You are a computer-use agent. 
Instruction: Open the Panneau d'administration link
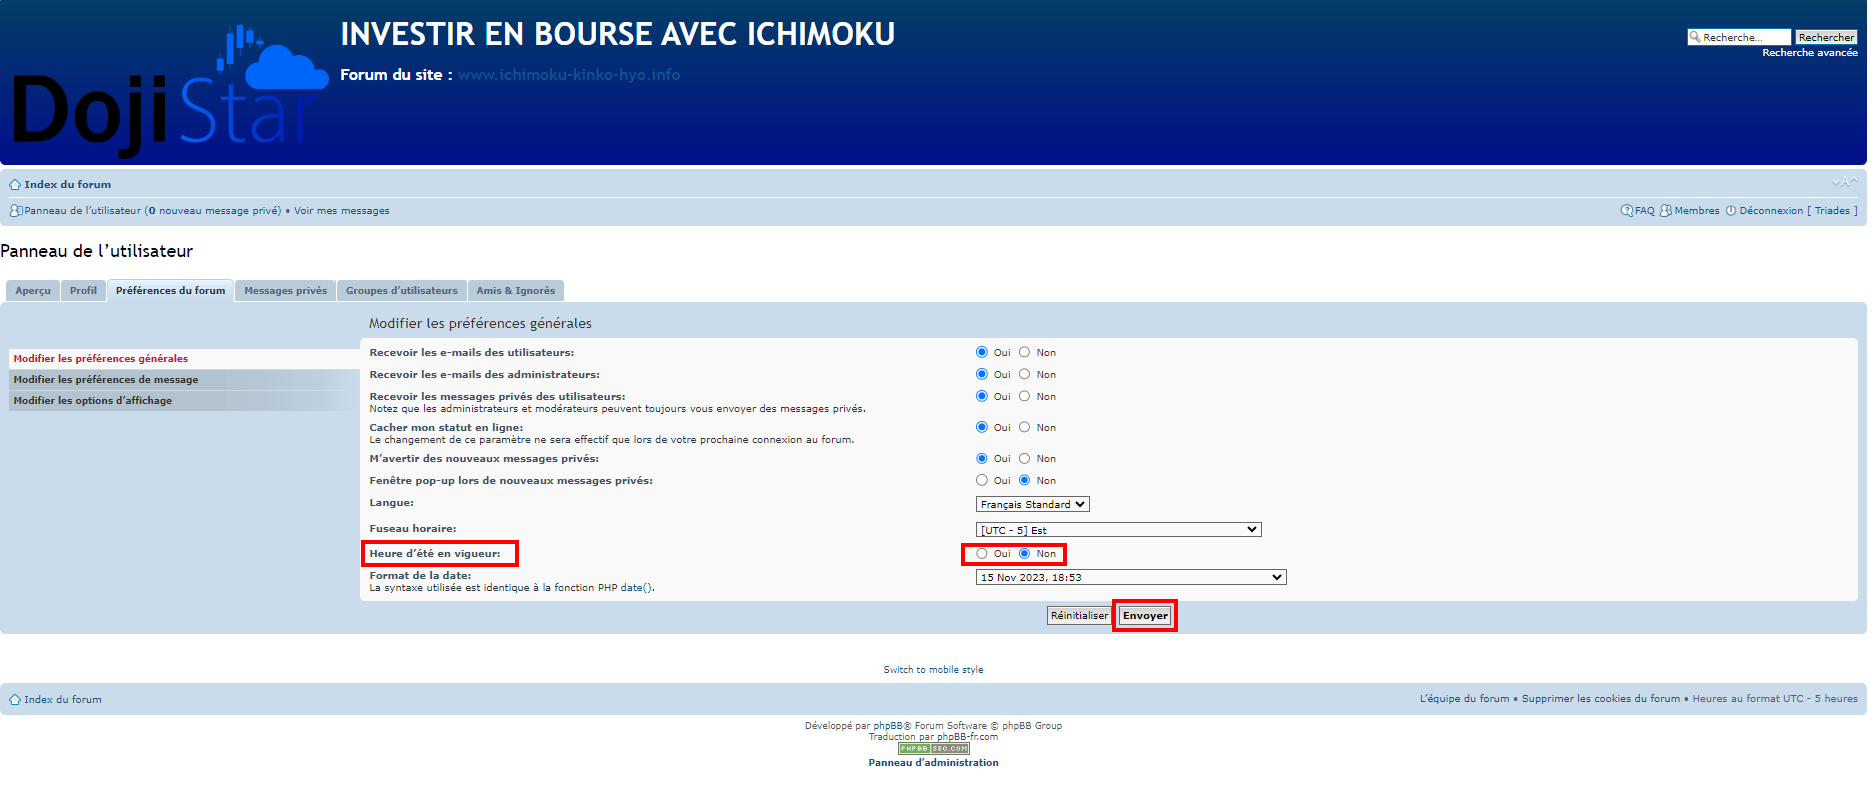pos(934,763)
